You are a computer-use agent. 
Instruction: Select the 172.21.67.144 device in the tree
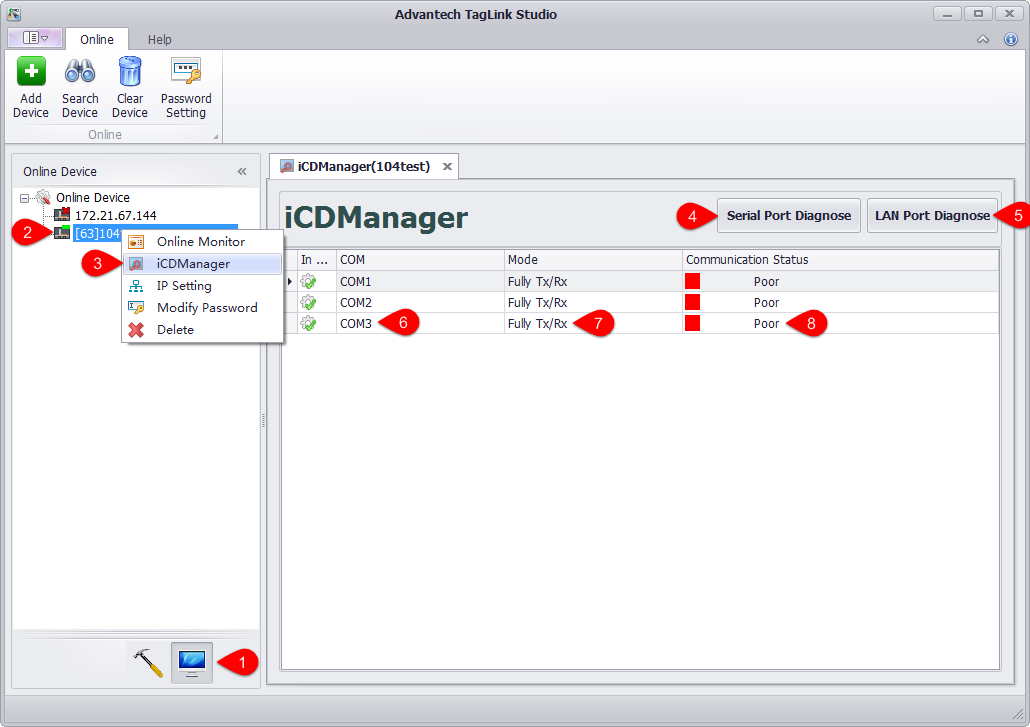pyautogui.click(x=115, y=216)
